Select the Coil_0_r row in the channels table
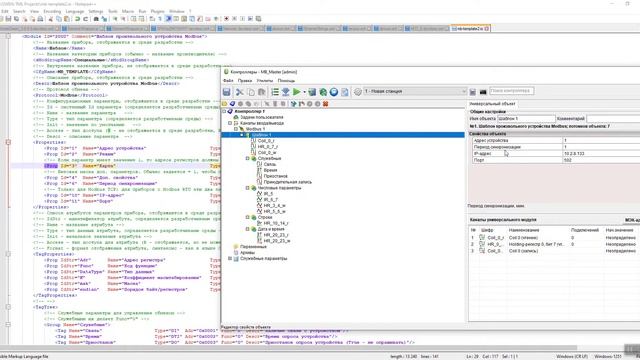Image resolution: width=640 pixels, height=360 pixels. (x=554, y=237)
